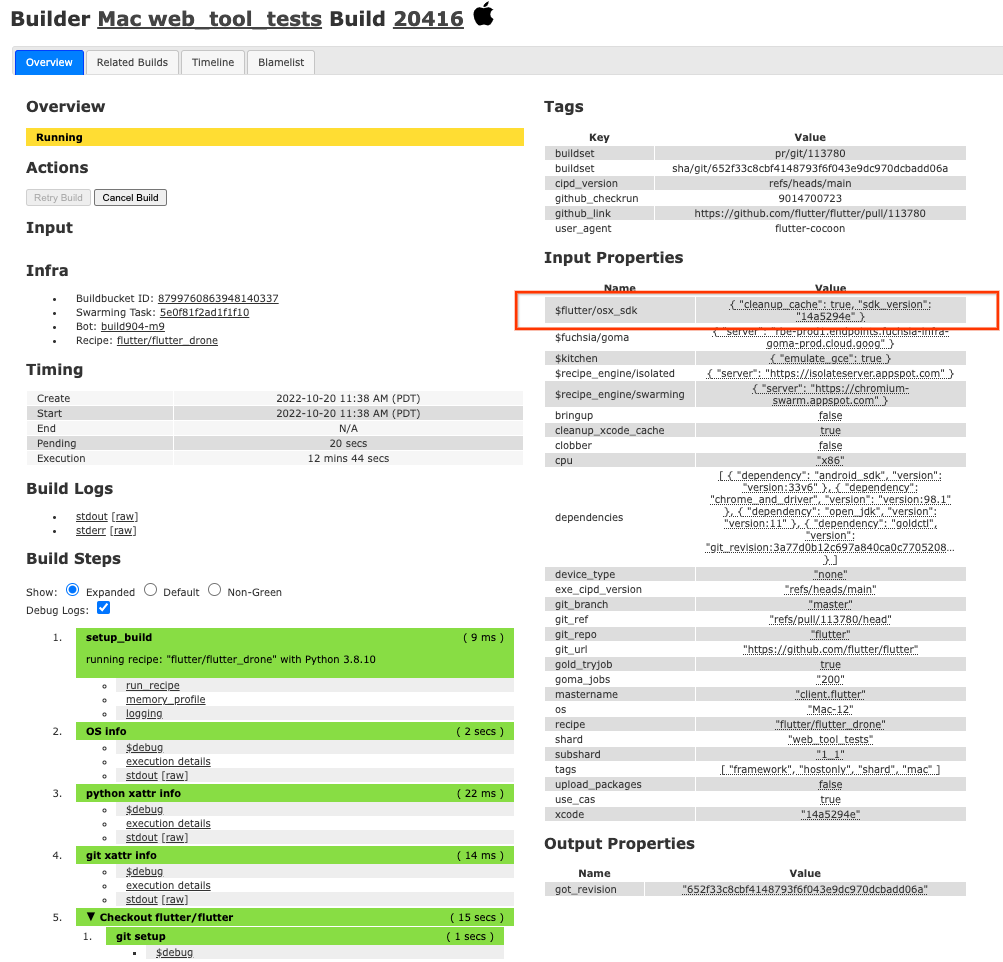1003x962 pixels.
Task: Open the build904-m9 bot link
Action: 132,325
